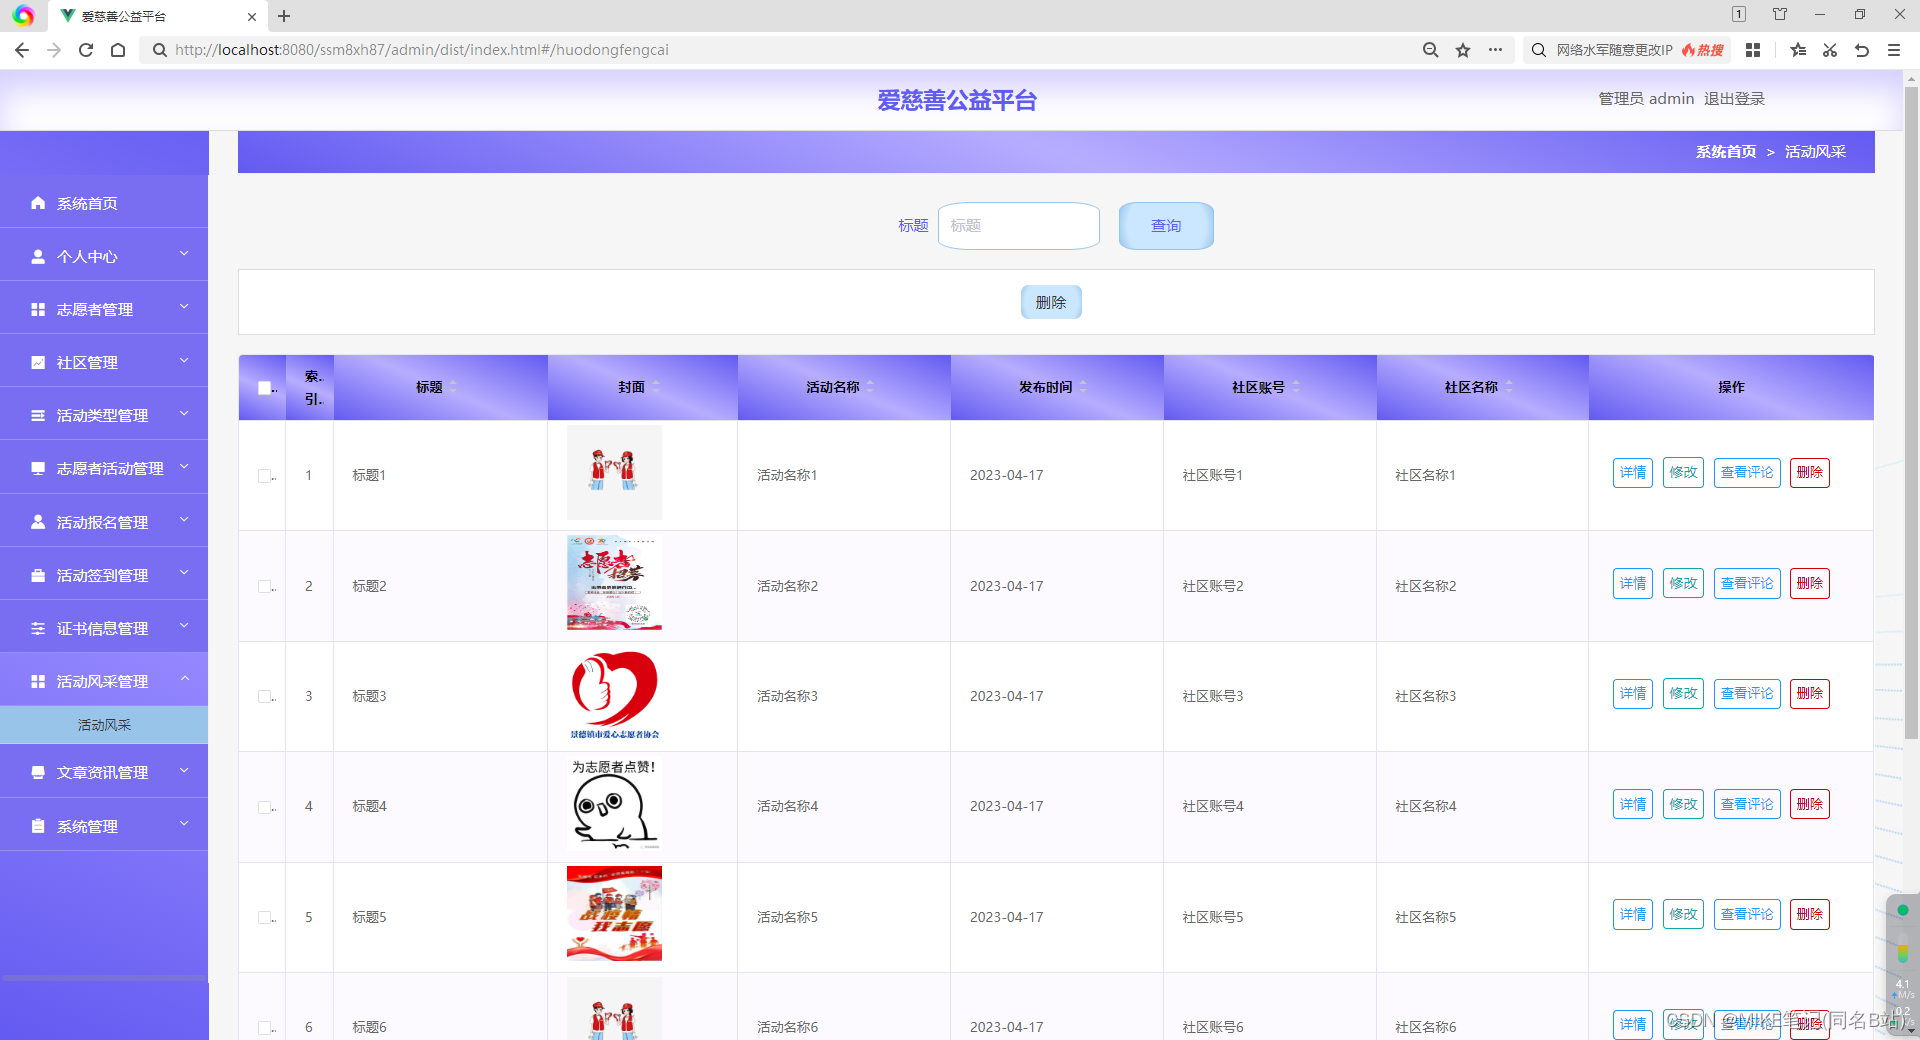Image resolution: width=1920 pixels, height=1040 pixels.
Task: Open the favorites list icon
Action: click(x=1798, y=50)
